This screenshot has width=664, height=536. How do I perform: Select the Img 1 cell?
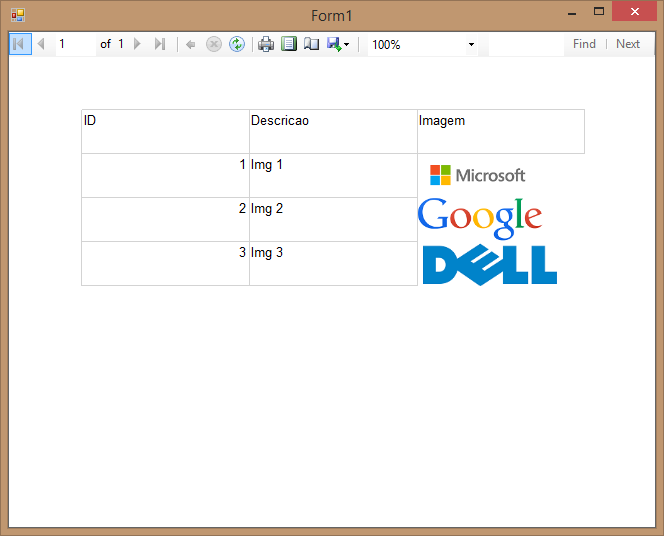(333, 176)
